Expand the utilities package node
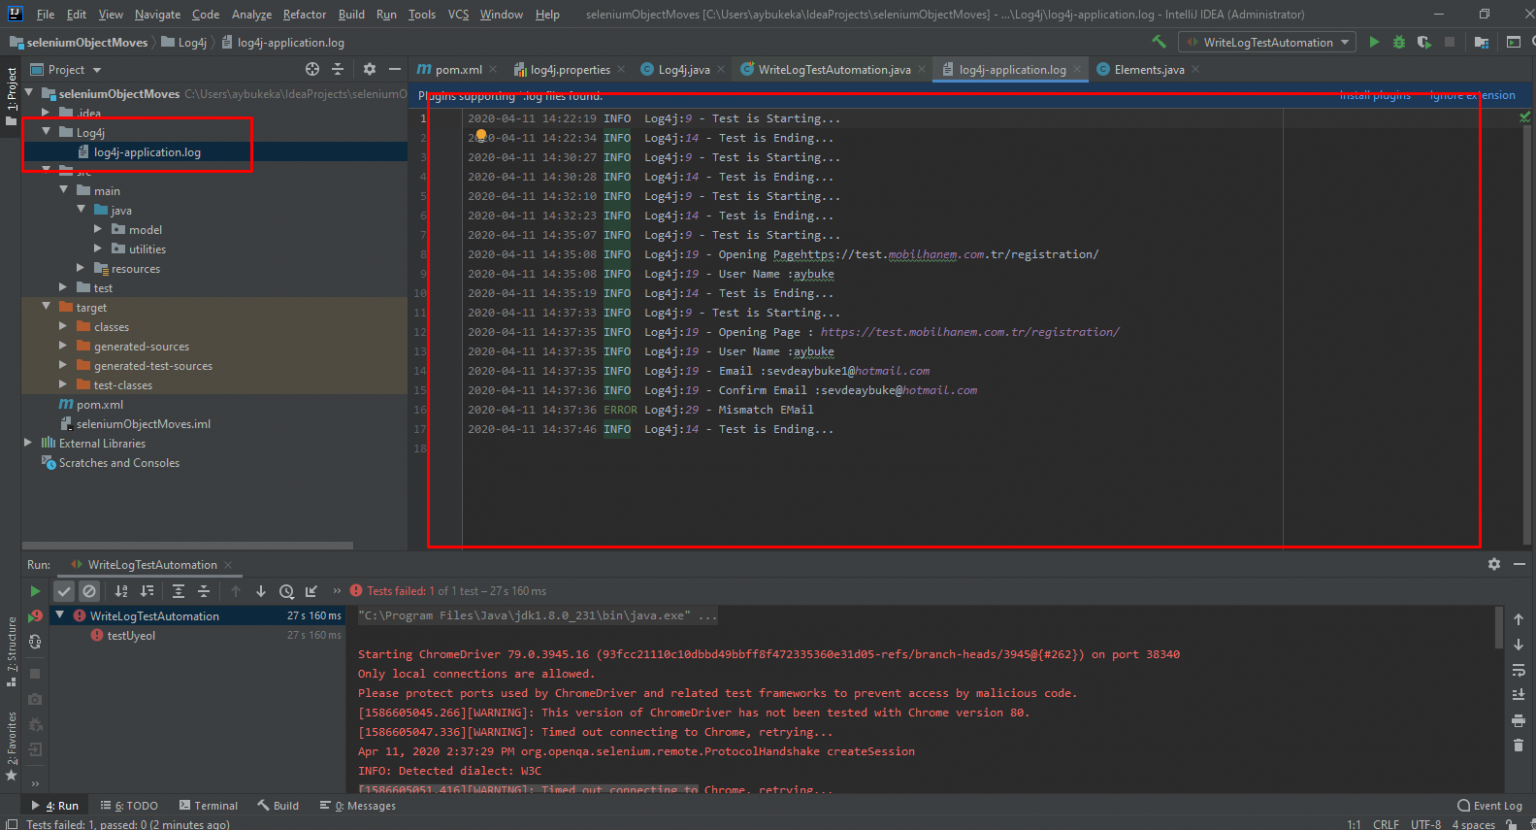 98,249
